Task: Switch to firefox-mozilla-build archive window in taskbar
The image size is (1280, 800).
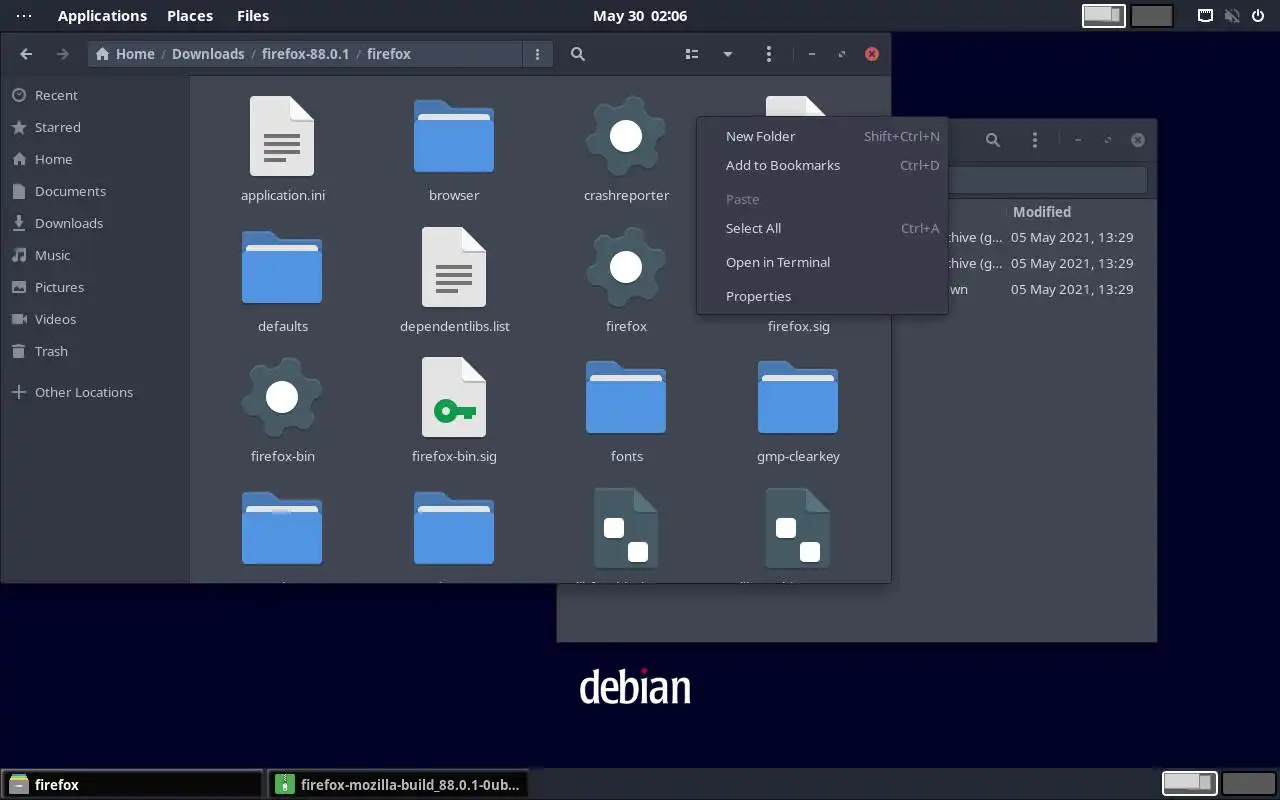Action: point(398,785)
